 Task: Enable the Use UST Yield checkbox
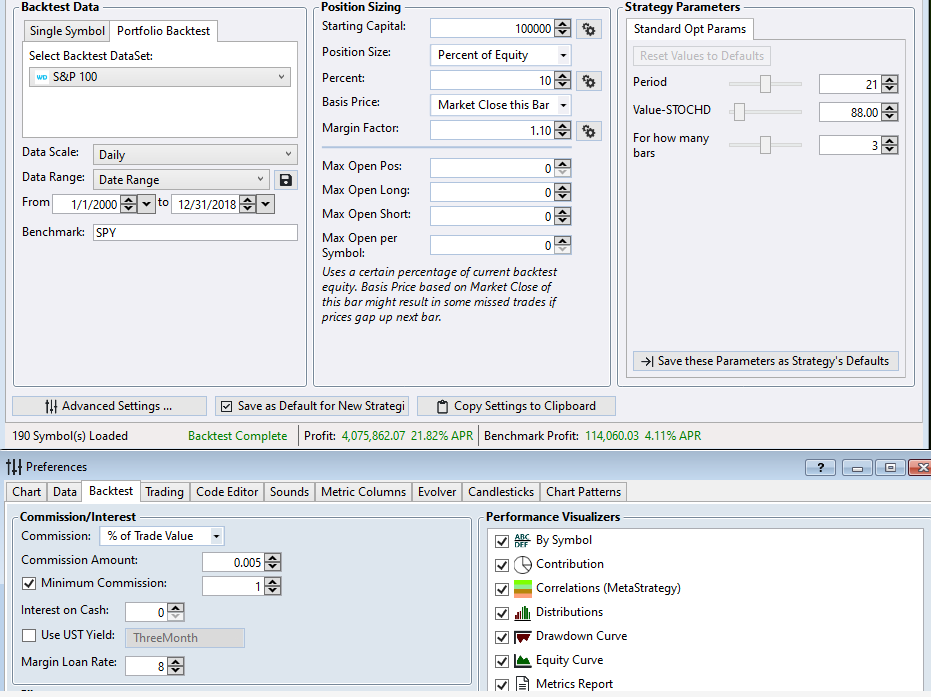click(x=29, y=636)
